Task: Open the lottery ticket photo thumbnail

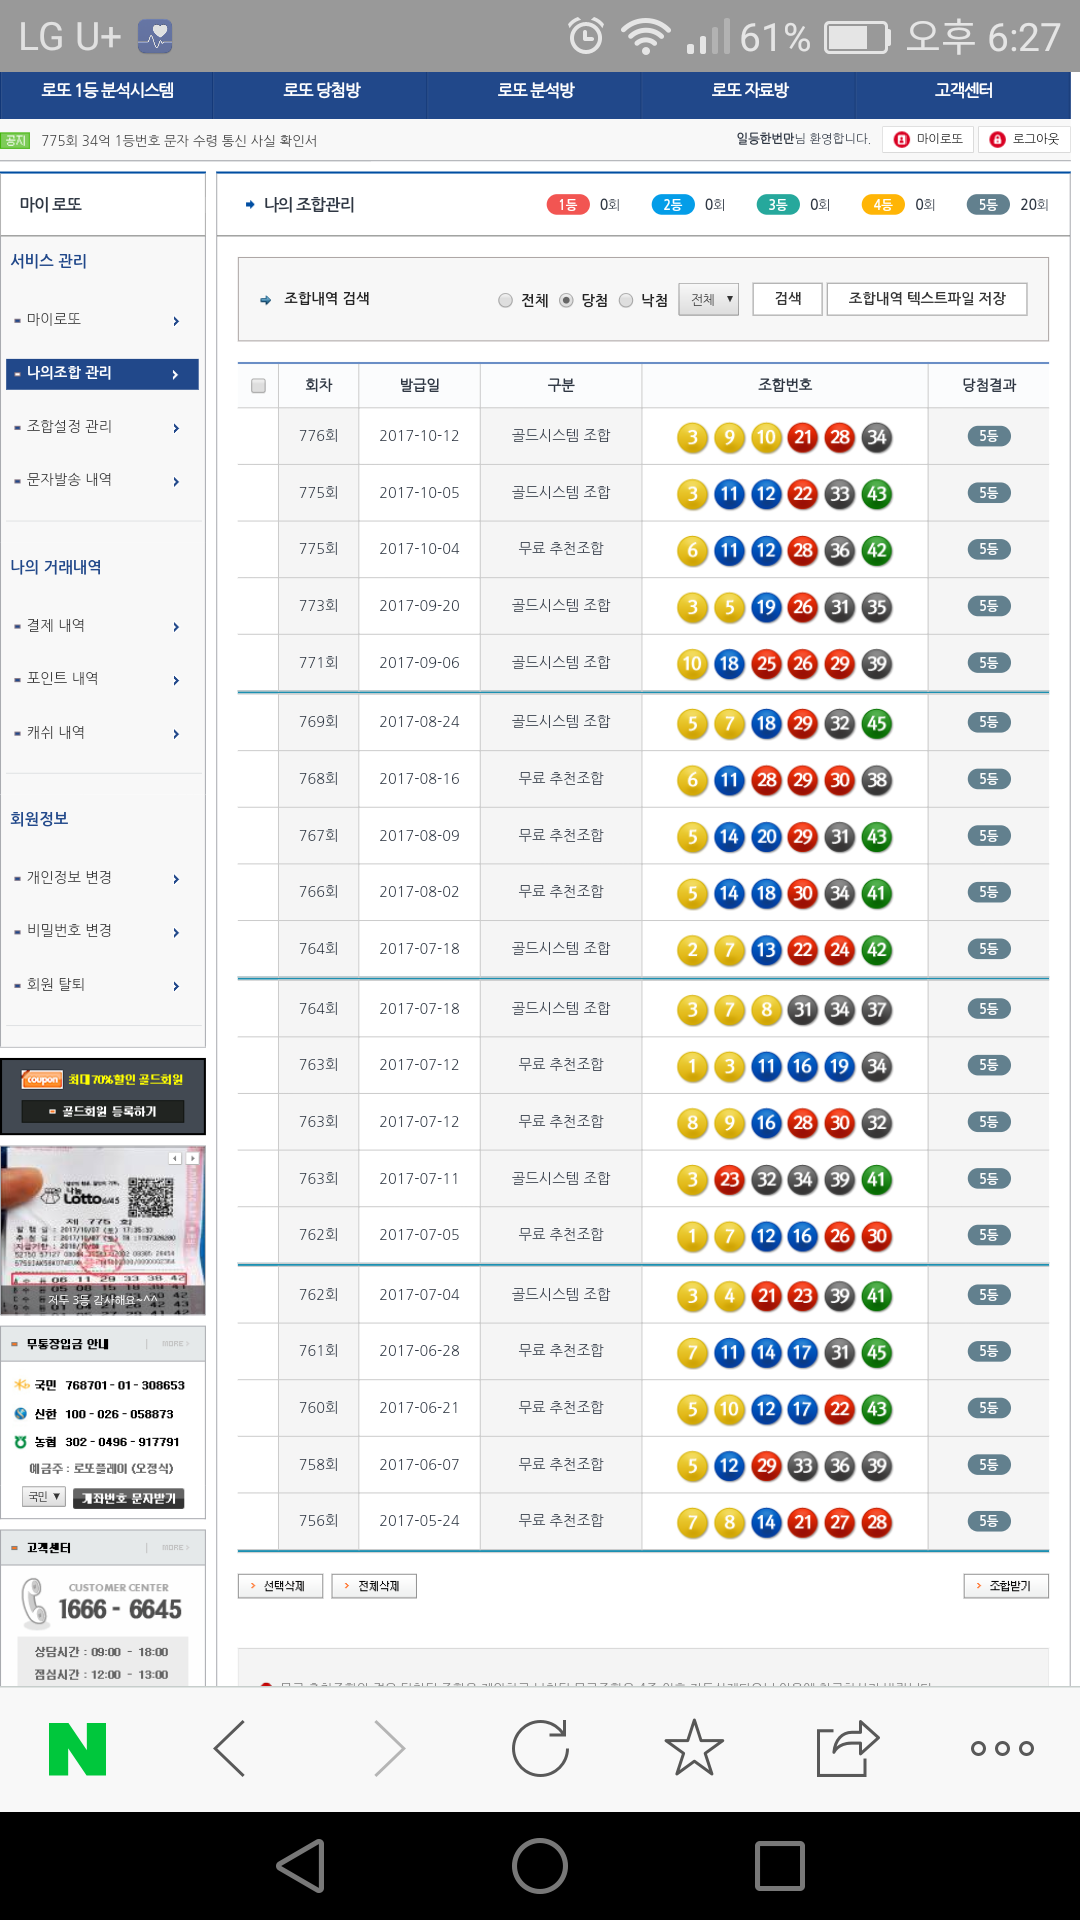Action: tap(103, 1230)
